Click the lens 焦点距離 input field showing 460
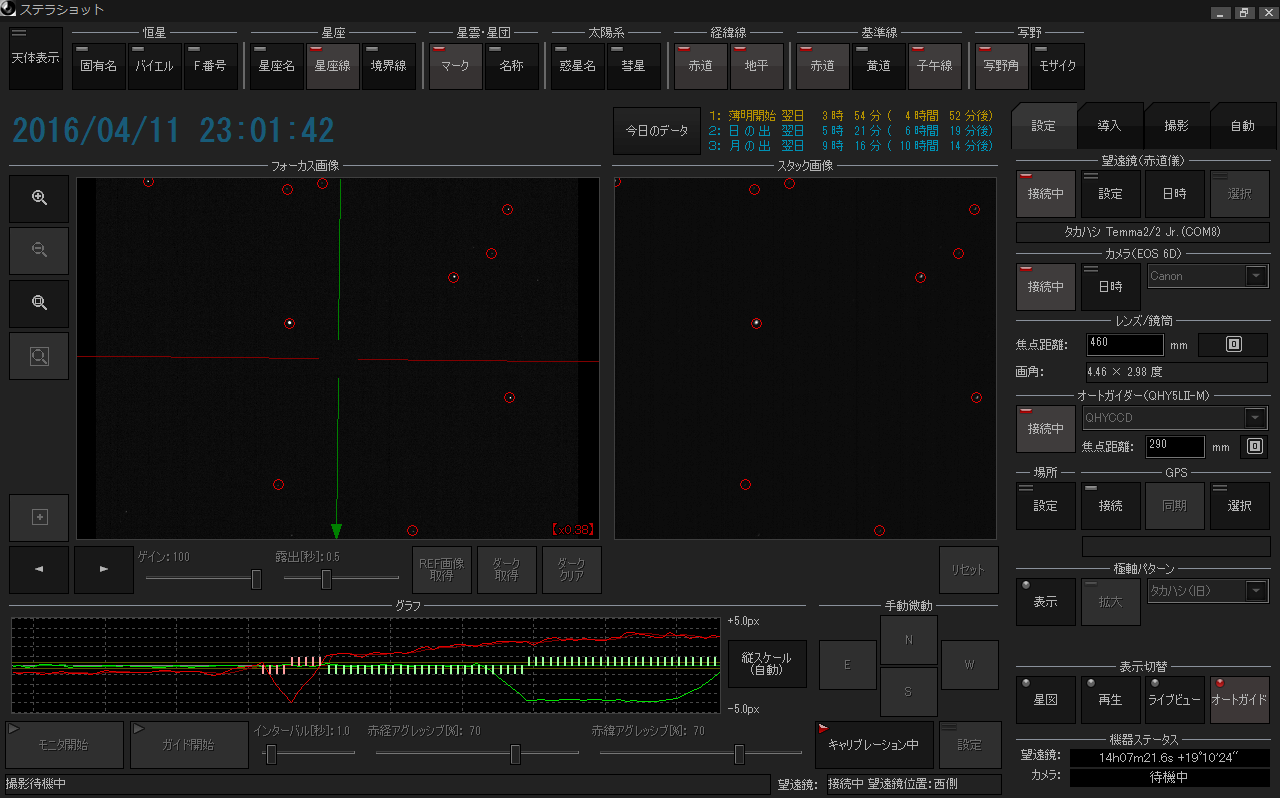Viewport: 1280px width, 798px height. [1124, 345]
